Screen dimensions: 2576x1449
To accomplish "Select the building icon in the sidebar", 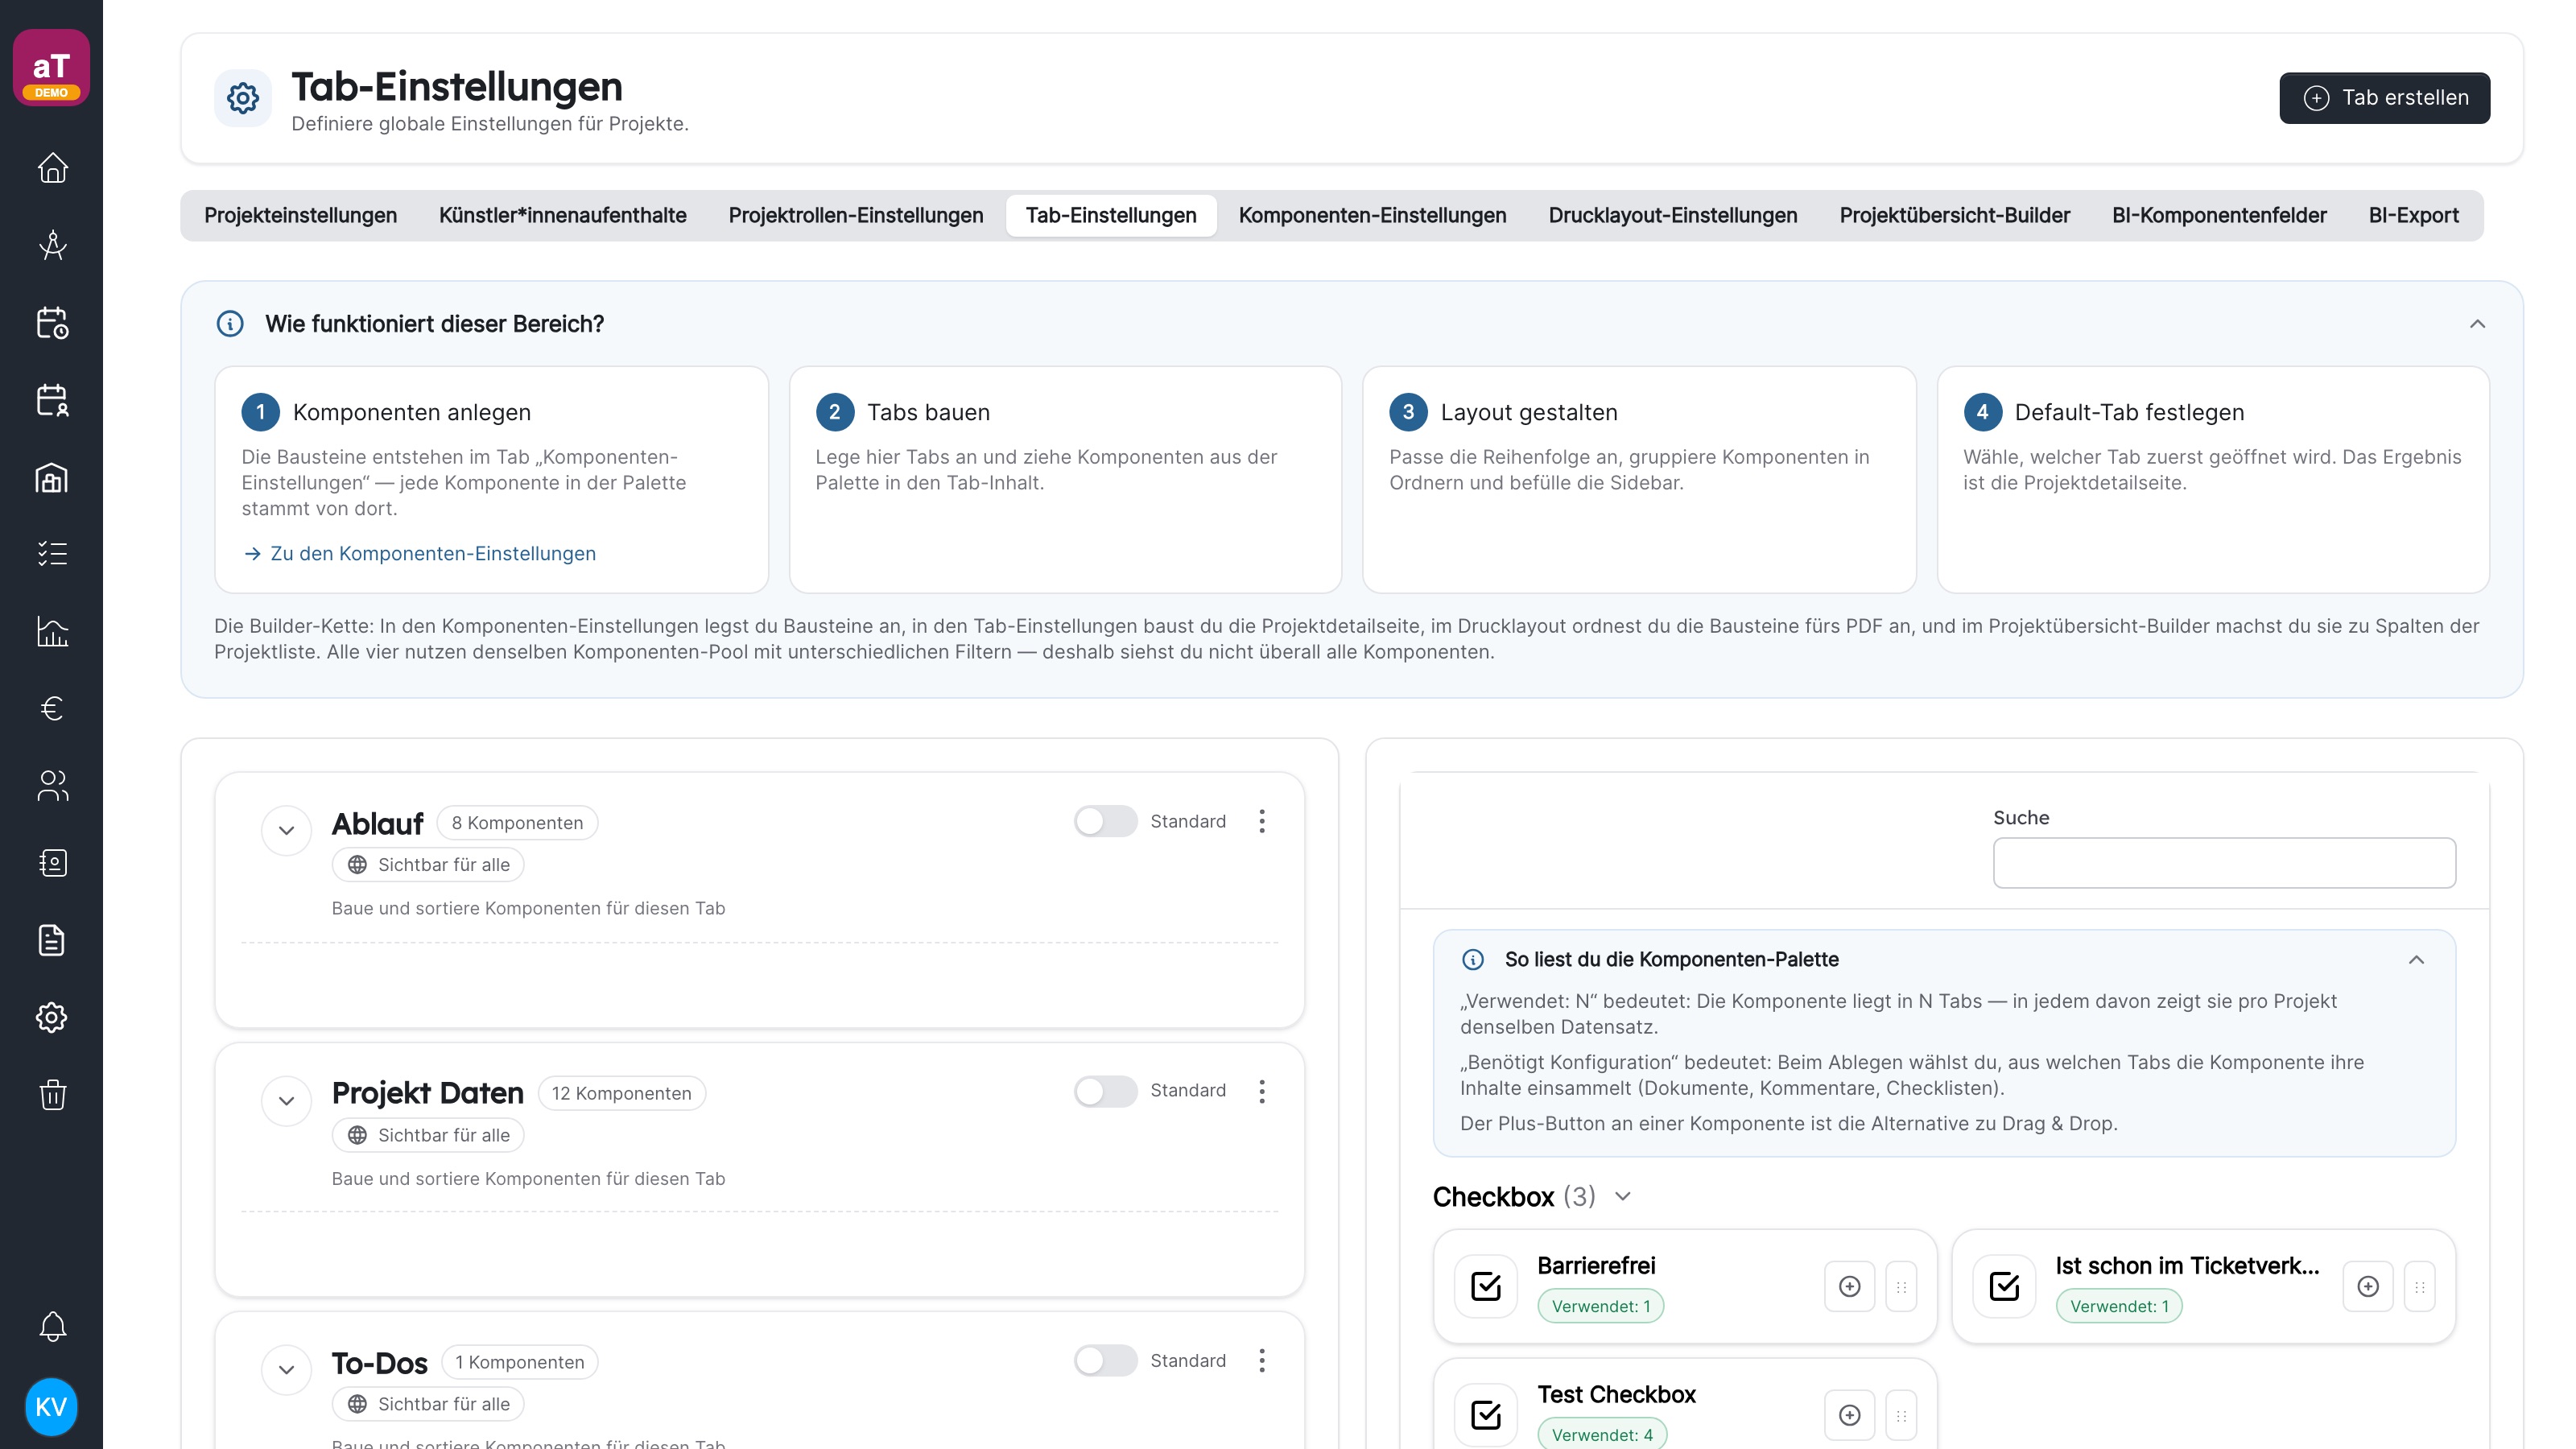I will click(52, 477).
